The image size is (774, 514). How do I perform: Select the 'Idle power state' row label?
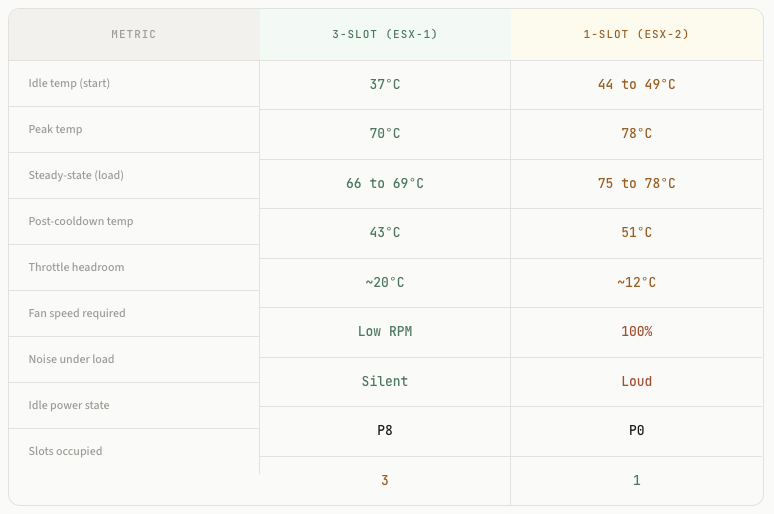coord(69,405)
